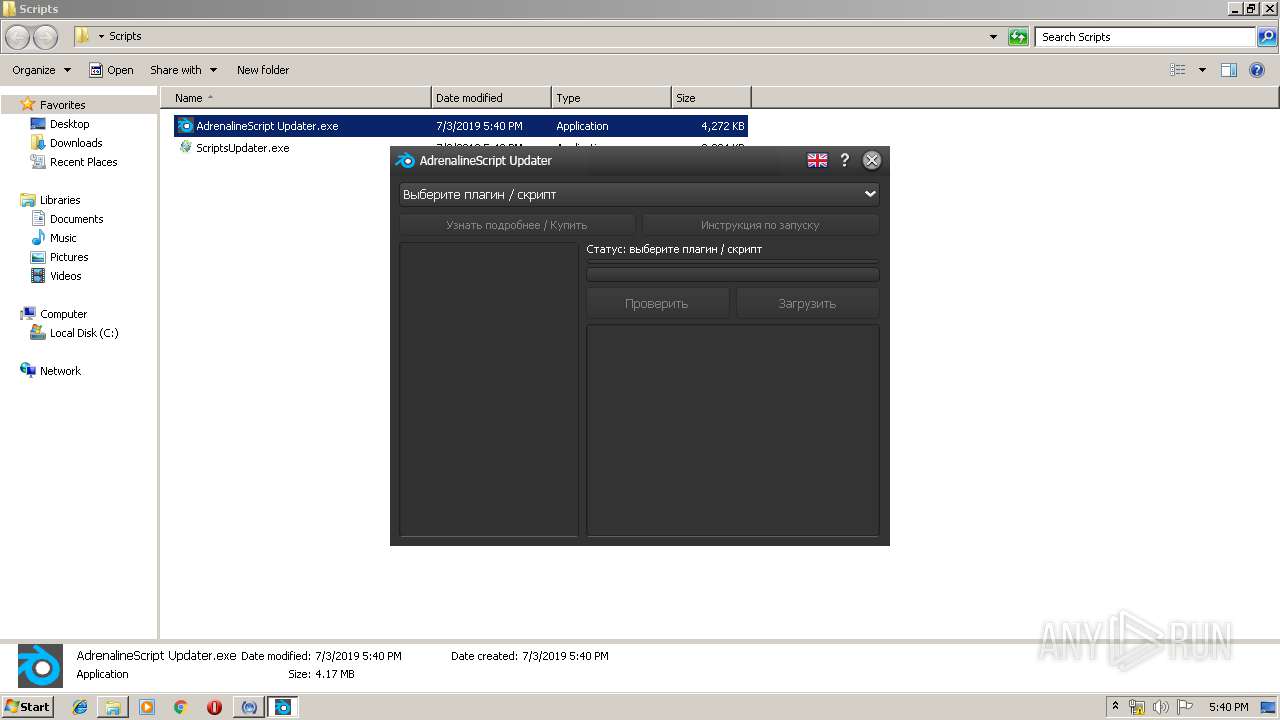Viewport: 1280px width, 720px height.
Task: Click 'Узнать подробнее / Купить' button
Action: coord(517,225)
